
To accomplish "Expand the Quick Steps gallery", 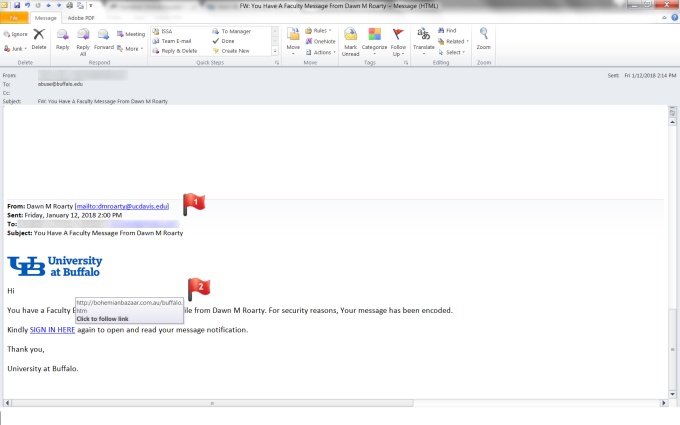I will pyautogui.click(x=275, y=52).
